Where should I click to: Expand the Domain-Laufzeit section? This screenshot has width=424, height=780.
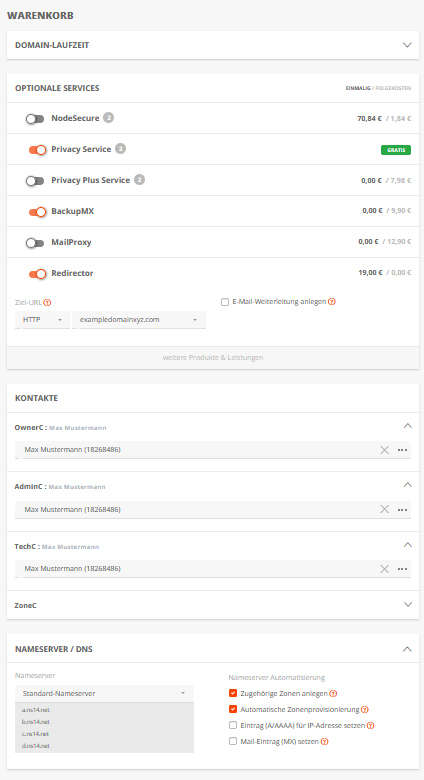(407, 45)
